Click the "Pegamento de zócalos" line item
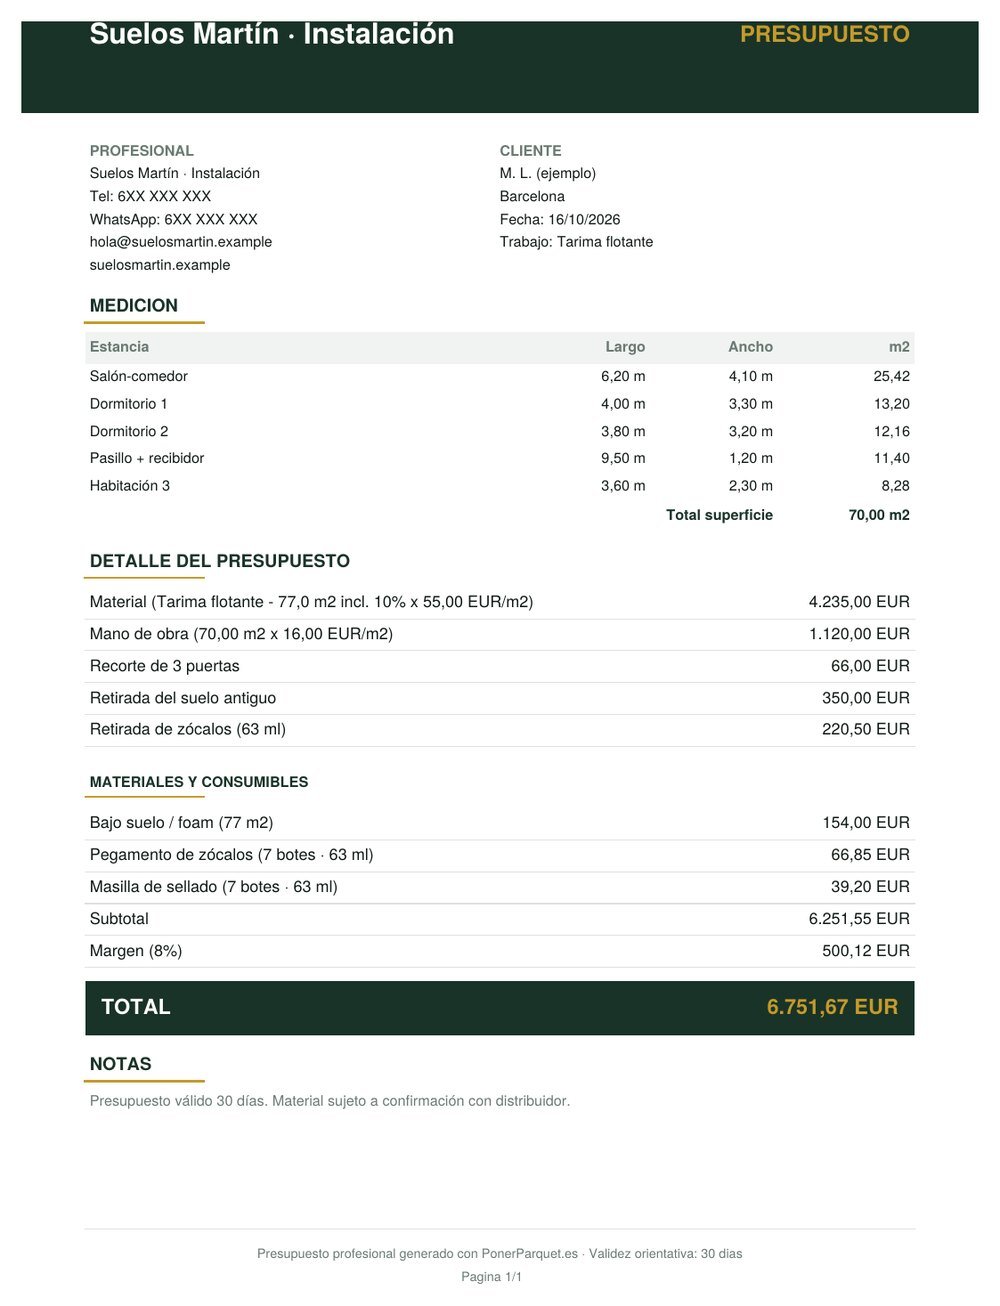 click(232, 855)
